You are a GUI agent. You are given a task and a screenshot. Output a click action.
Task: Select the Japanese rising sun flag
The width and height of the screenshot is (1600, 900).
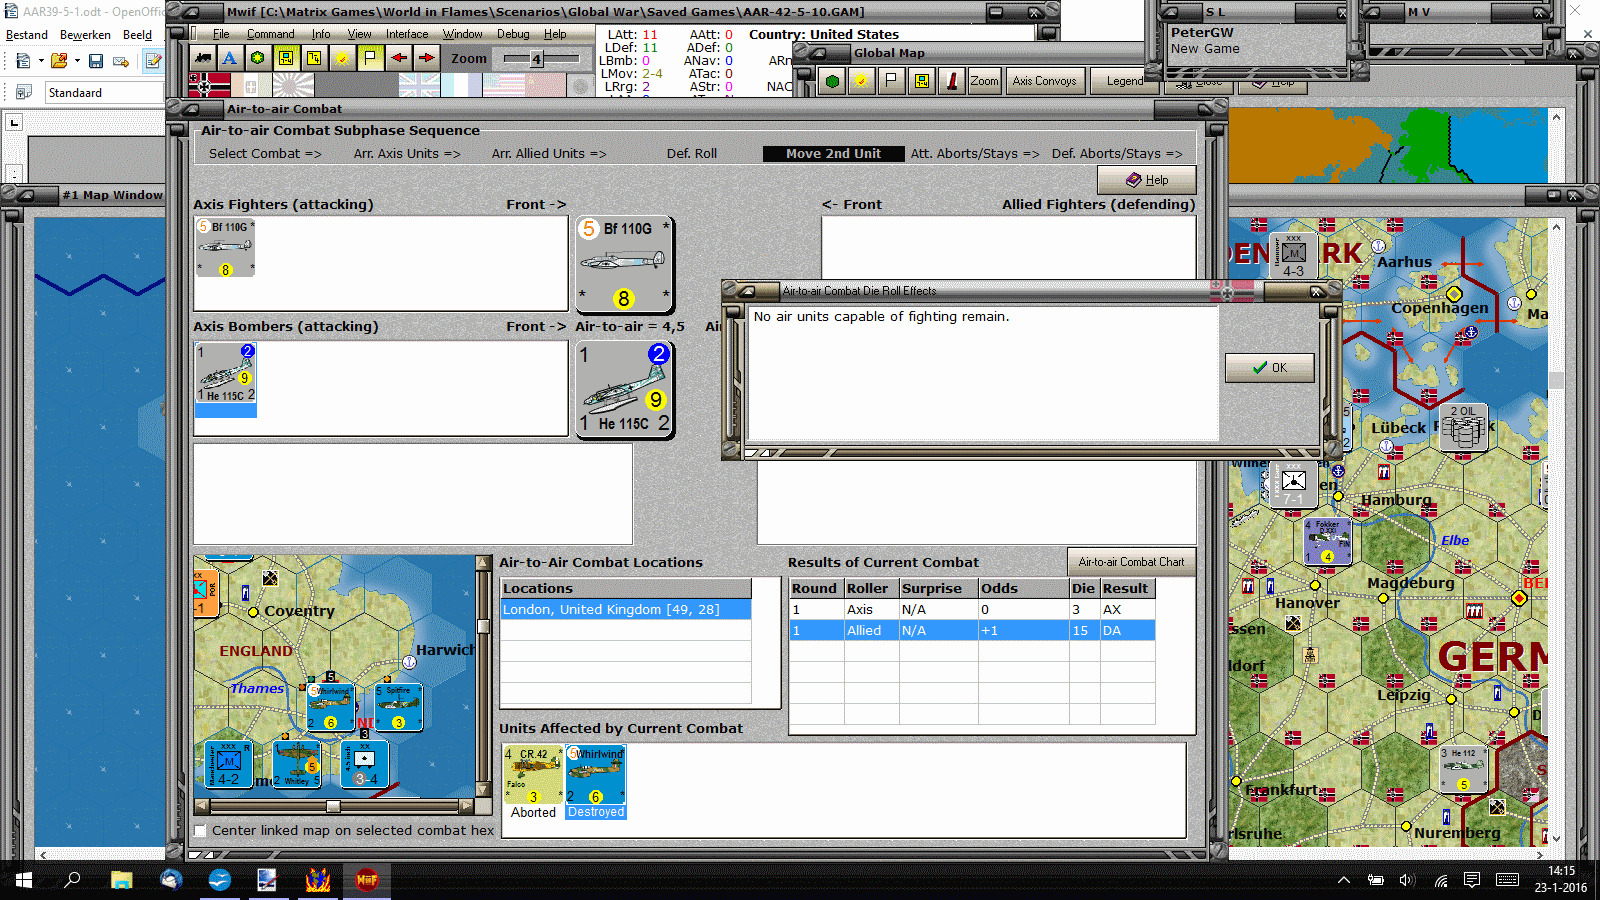pos(293,85)
